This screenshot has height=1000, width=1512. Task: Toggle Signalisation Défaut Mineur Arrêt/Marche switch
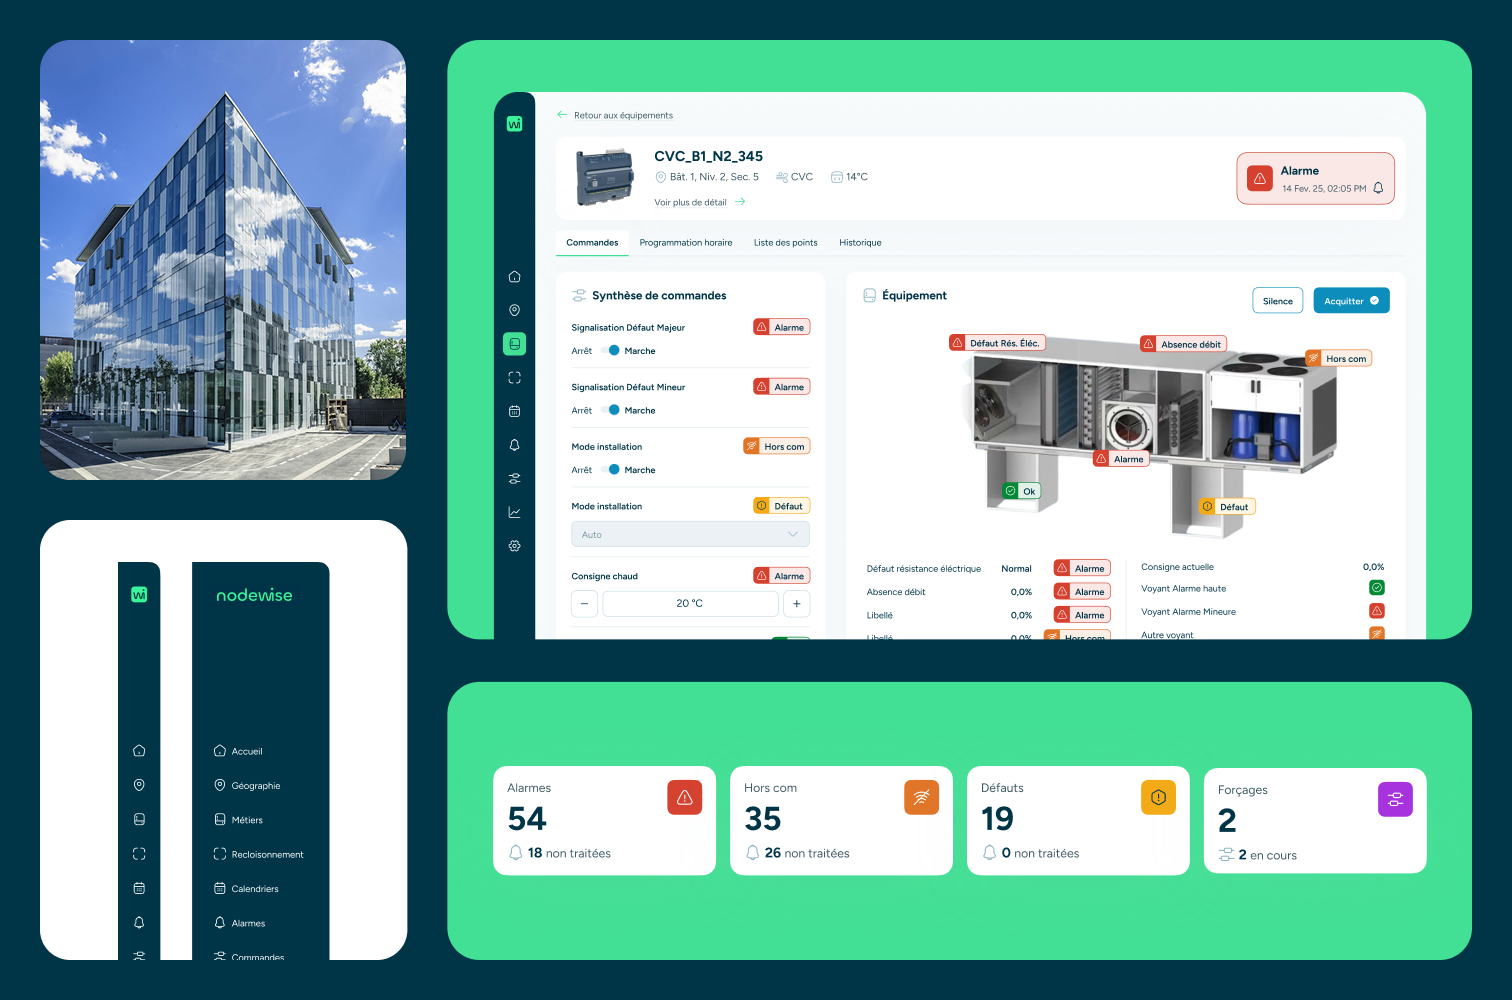610,411
